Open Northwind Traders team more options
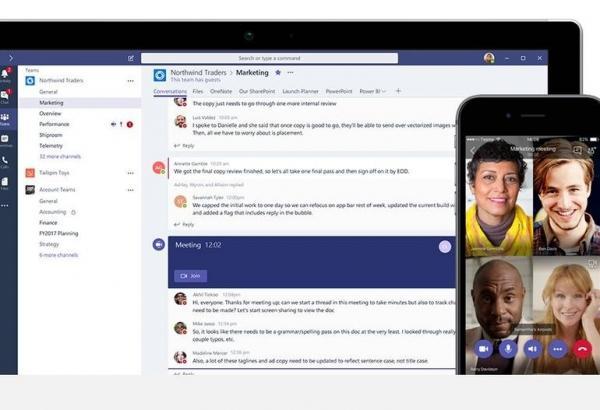 130,80
